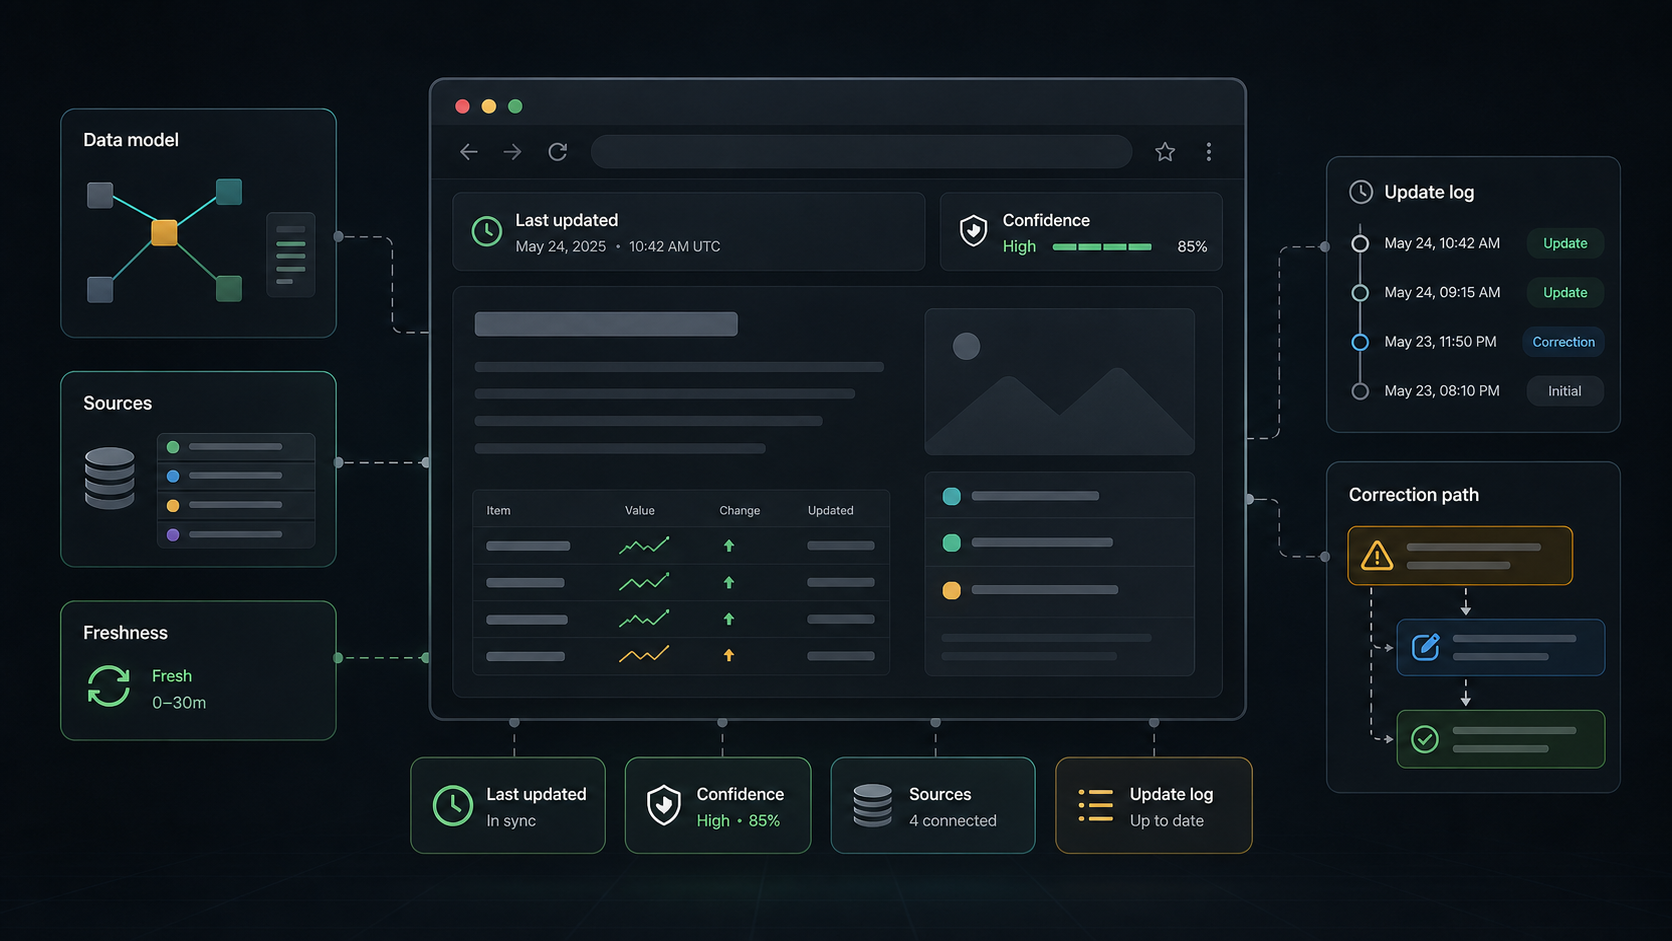Click the orange sparkline in the last table row
This screenshot has height=941, width=1672.
click(644, 655)
